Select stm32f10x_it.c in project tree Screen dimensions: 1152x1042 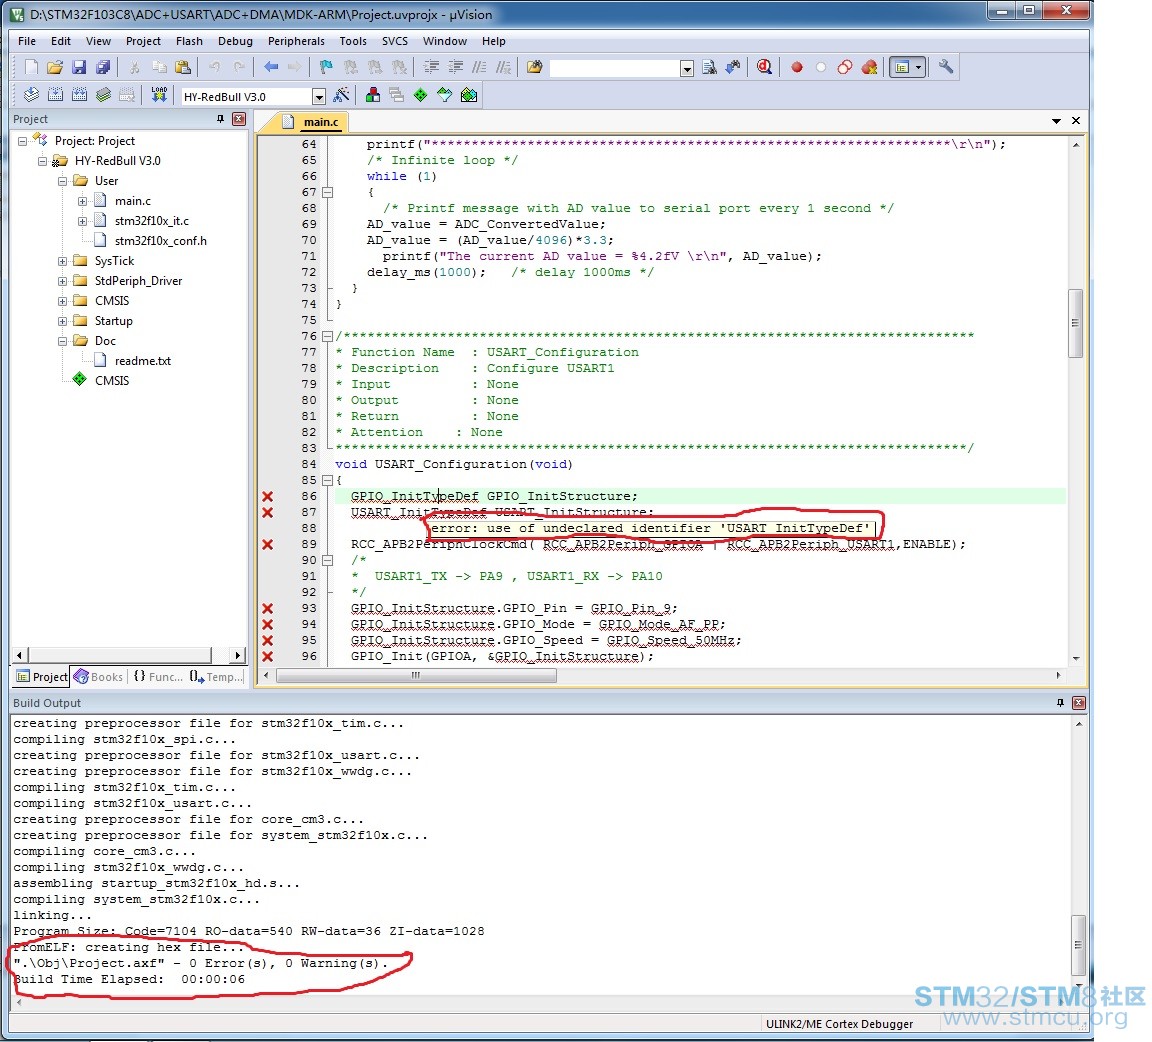(151, 220)
